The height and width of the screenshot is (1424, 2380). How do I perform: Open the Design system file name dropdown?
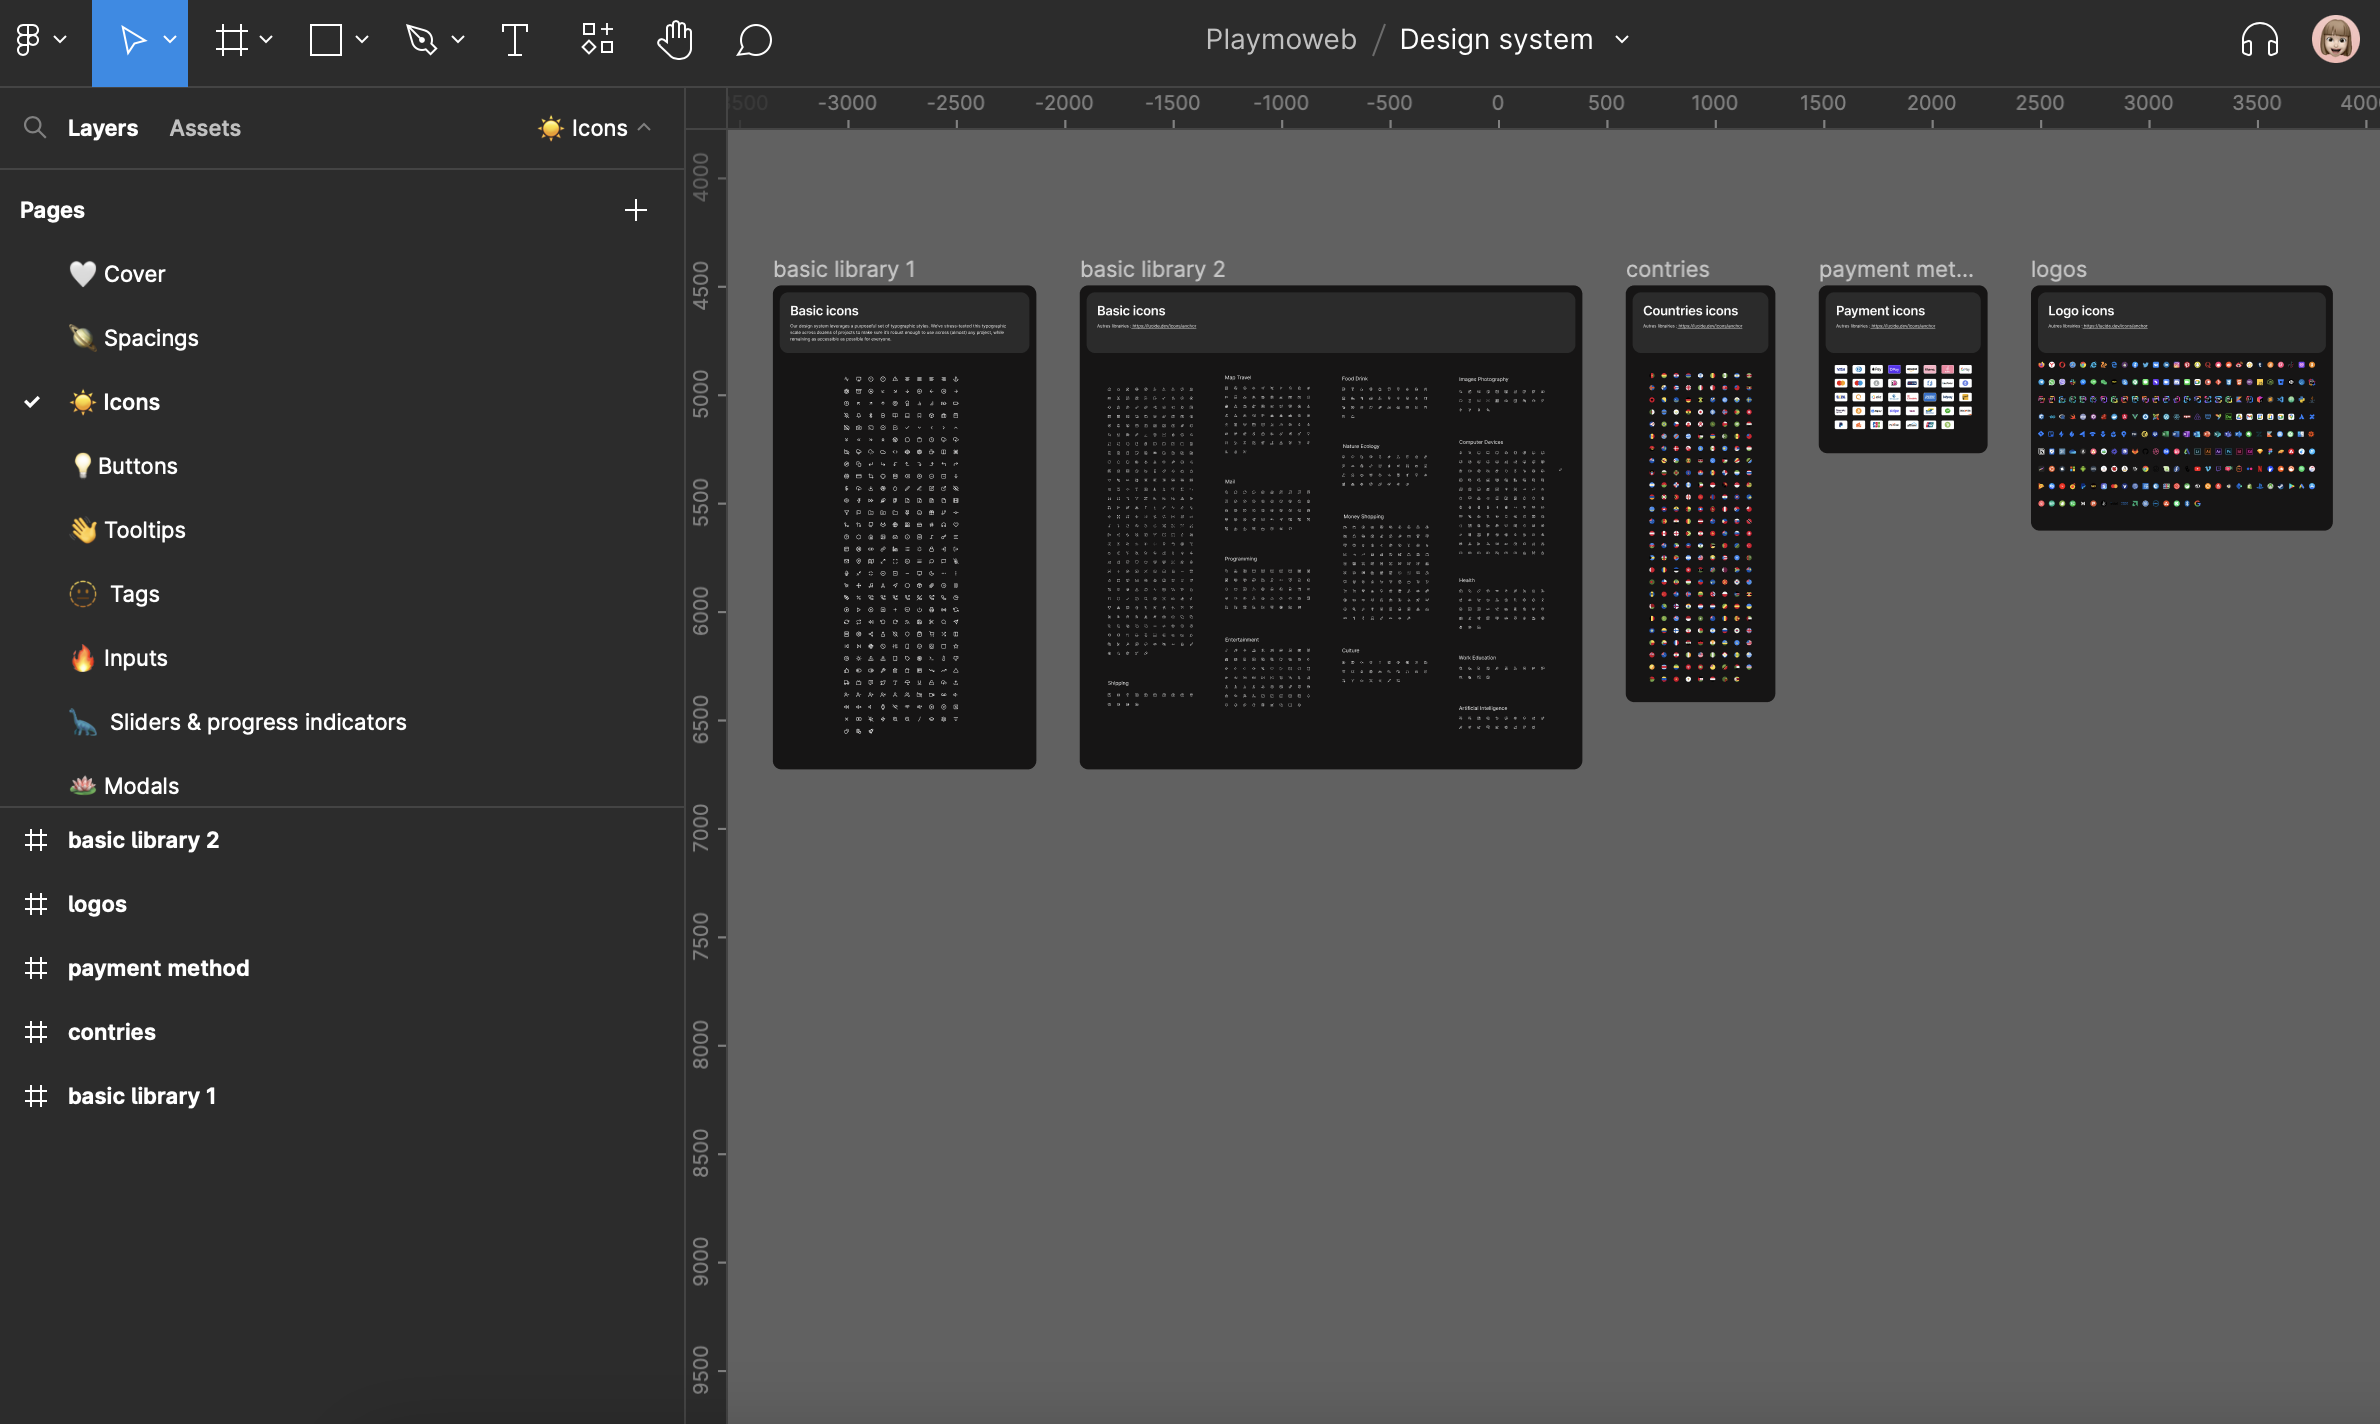[x=1622, y=40]
